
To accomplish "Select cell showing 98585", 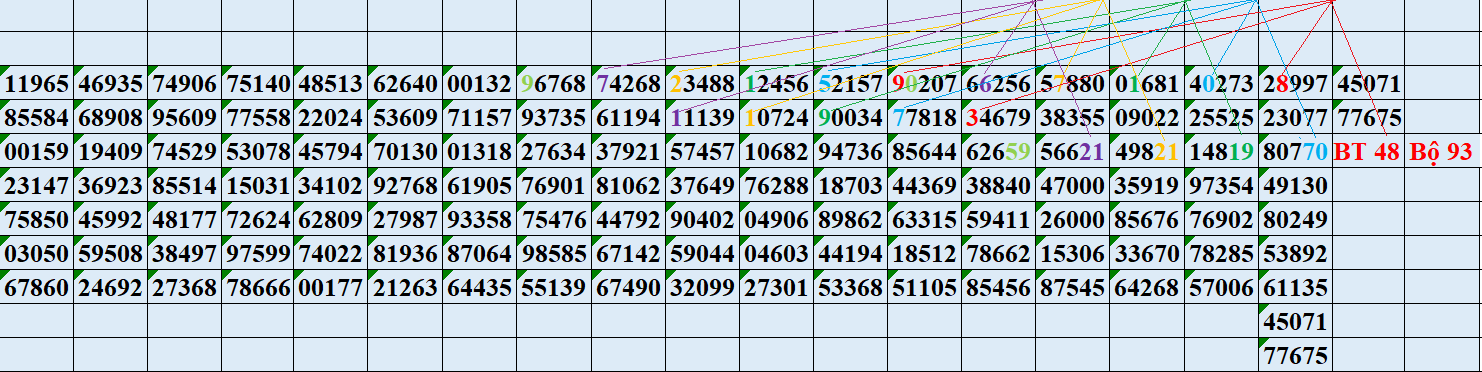I will pos(554,254).
